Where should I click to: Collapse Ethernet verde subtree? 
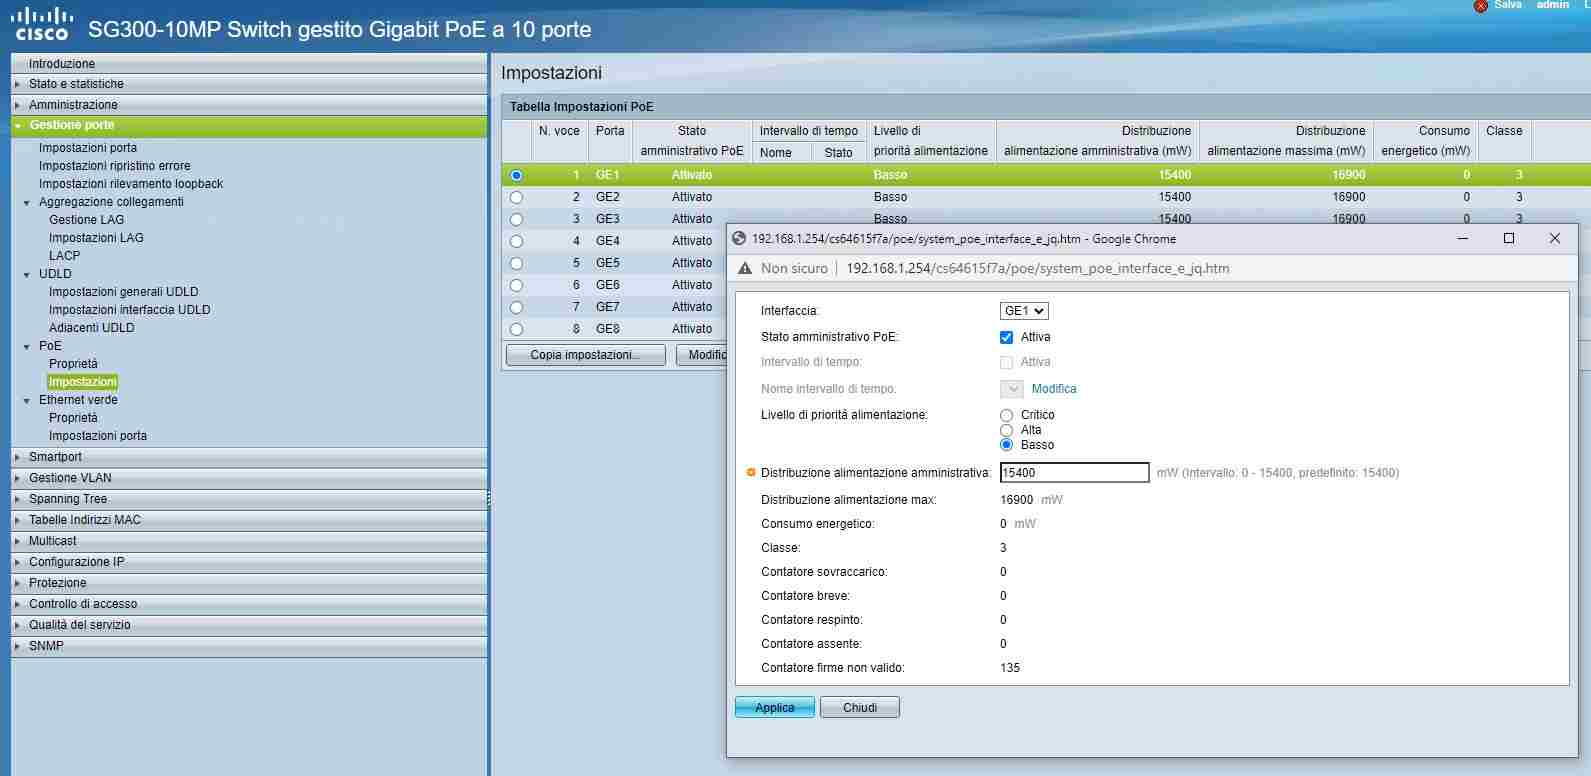coord(27,400)
